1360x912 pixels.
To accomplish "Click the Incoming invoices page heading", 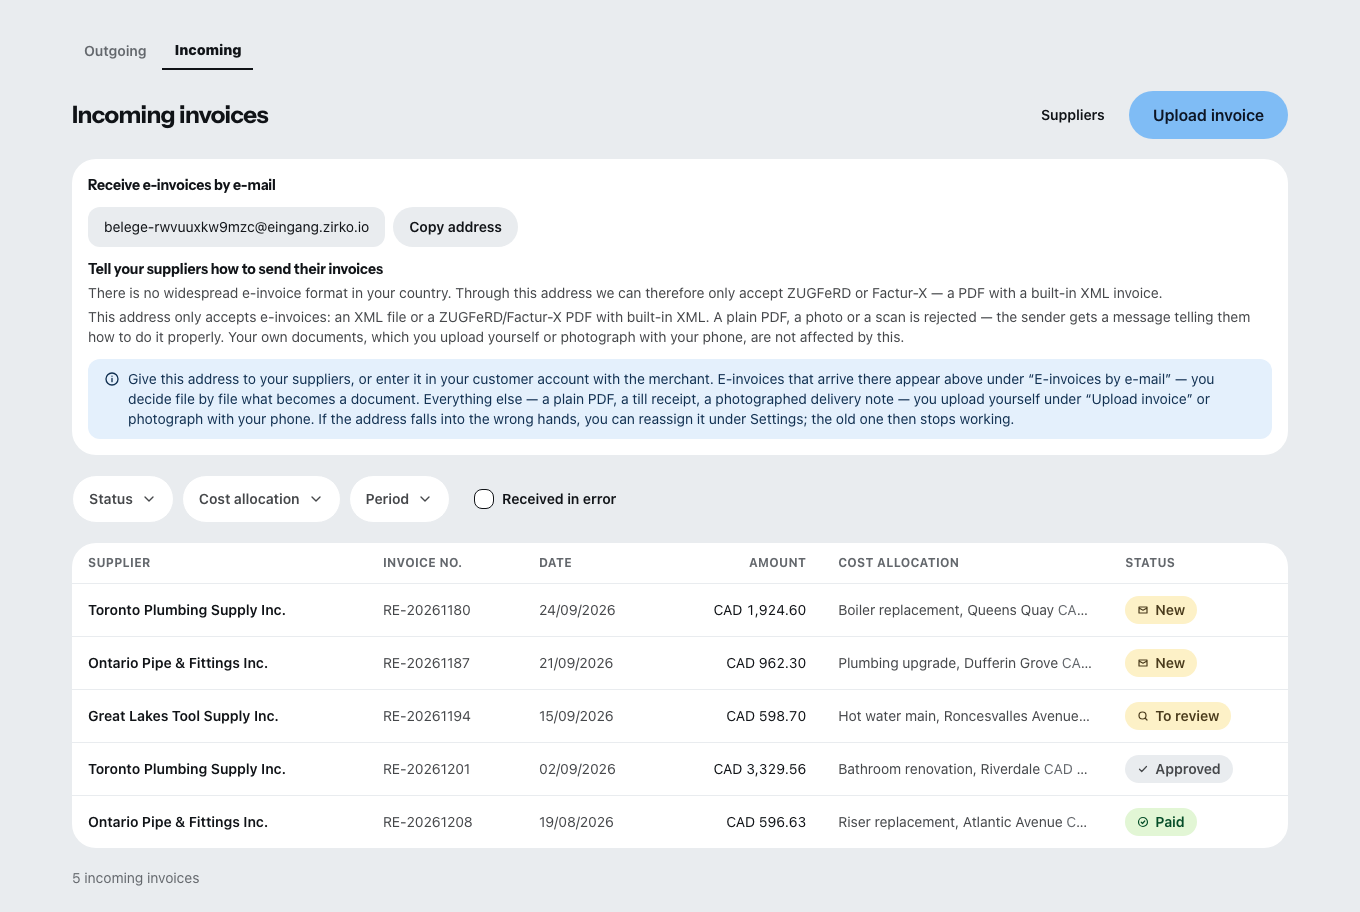I will (x=170, y=115).
